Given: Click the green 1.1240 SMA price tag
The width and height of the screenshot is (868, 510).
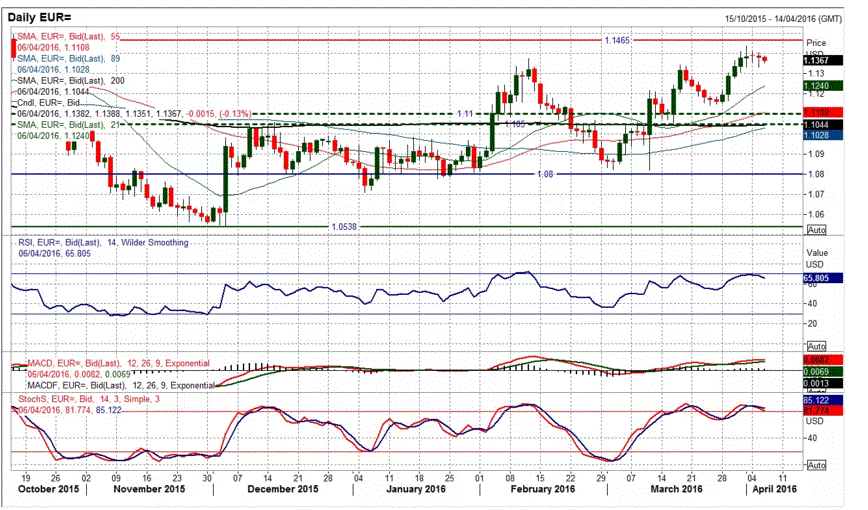Looking at the screenshot, I should pyautogui.click(x=819, y=86).
